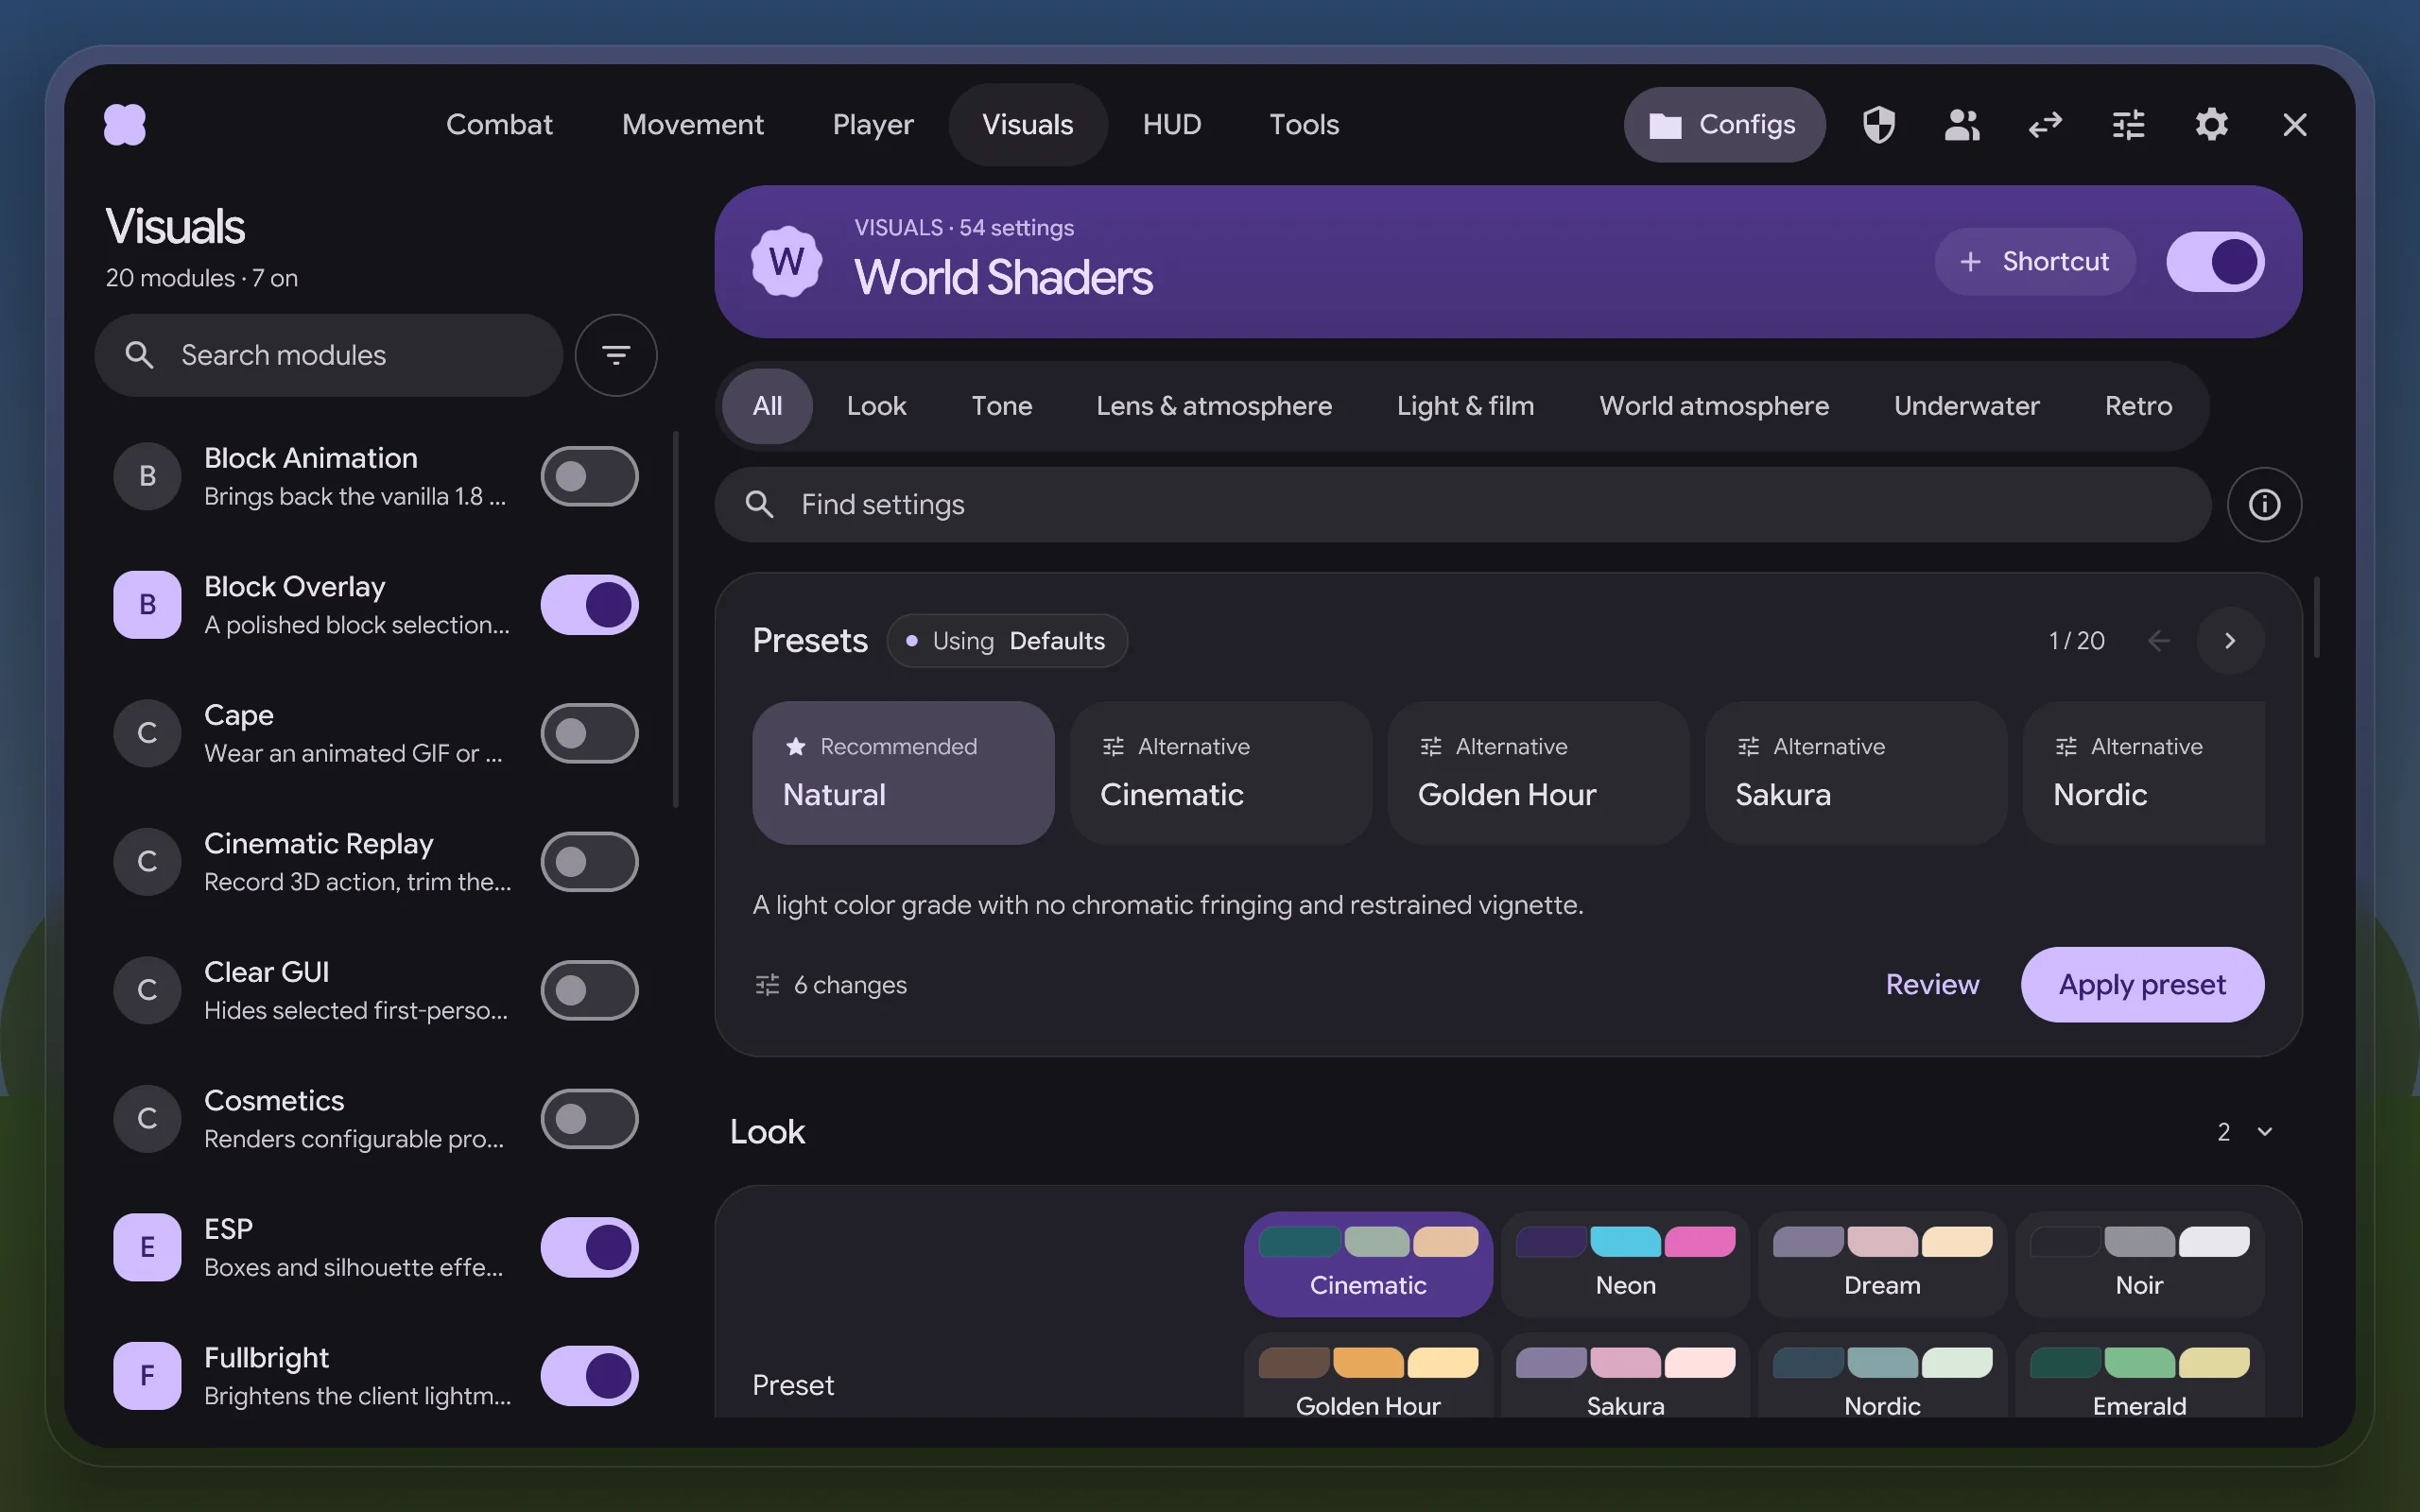2420x1512 pixels.
Task: Switch to the Movement tab
Action: (x=692, y=125)
